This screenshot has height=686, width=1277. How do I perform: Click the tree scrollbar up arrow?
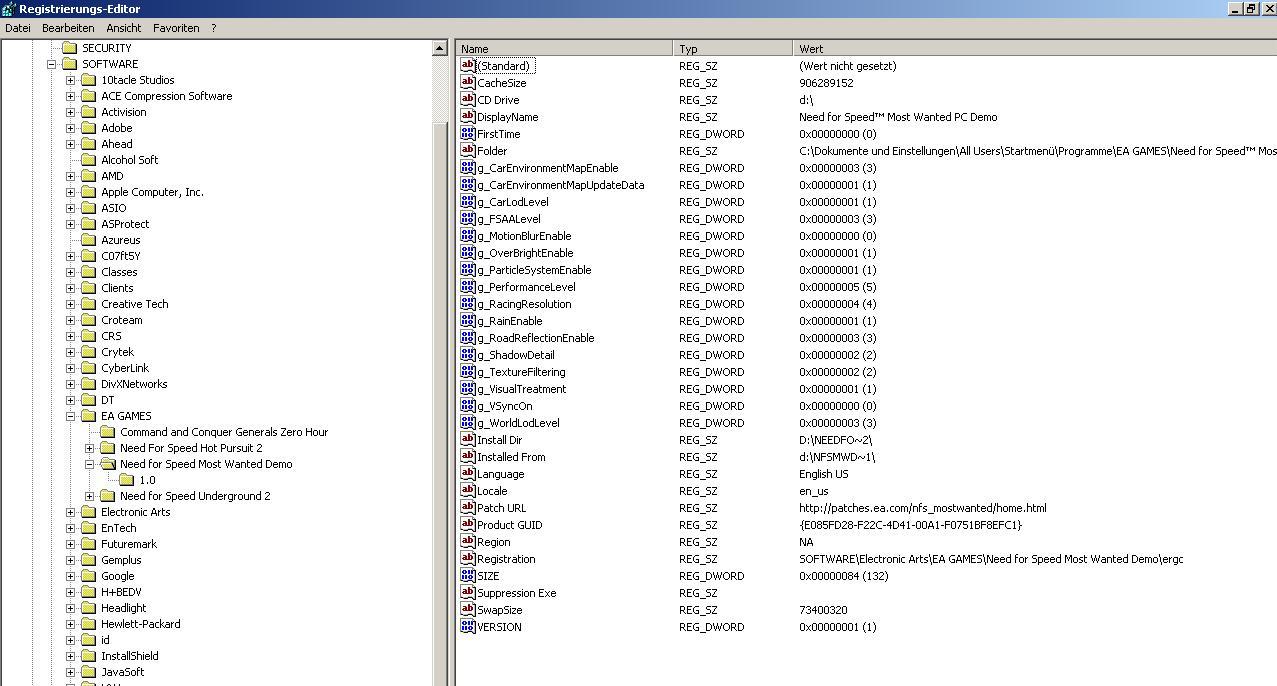point(440,48)
